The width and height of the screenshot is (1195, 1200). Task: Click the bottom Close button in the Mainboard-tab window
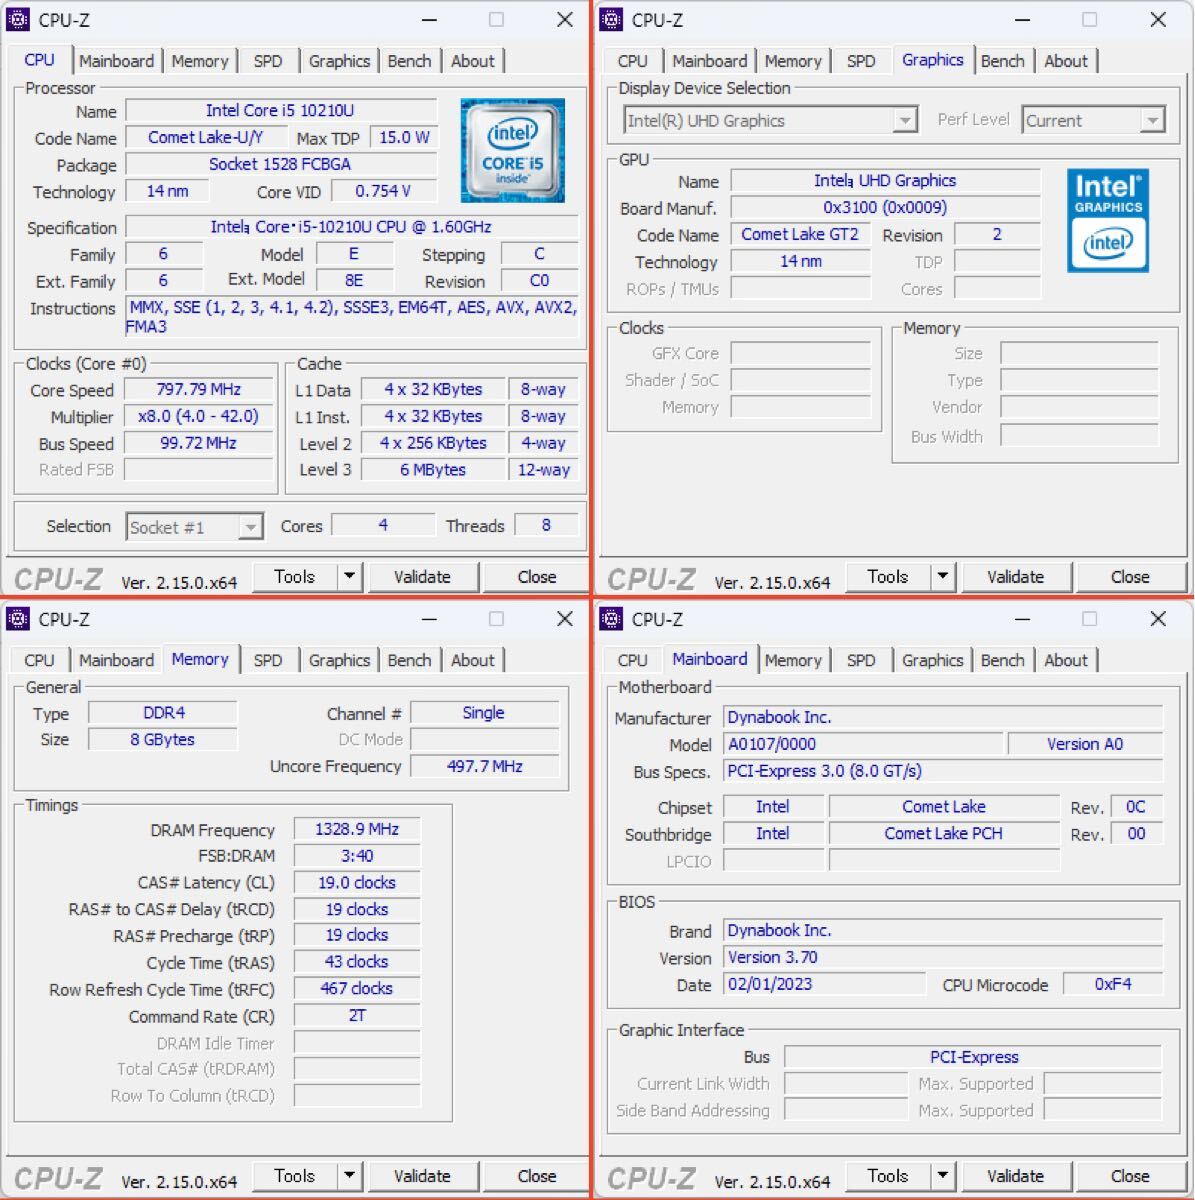(x=1130, y=1176)
